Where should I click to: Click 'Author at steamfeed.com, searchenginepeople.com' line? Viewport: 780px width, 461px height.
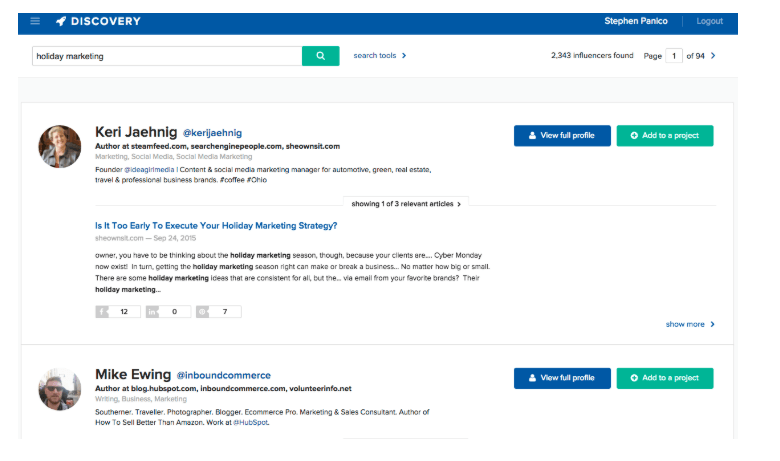pos(217,146)
